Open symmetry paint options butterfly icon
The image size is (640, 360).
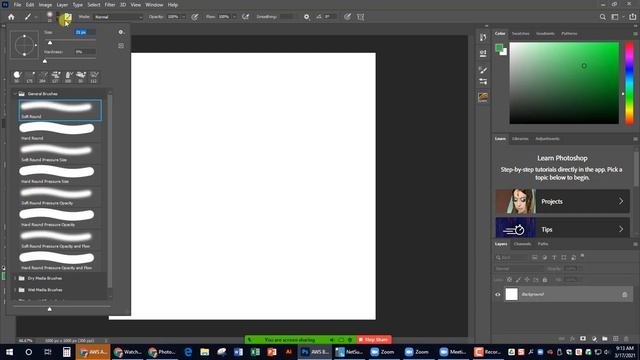pos(360,17)
